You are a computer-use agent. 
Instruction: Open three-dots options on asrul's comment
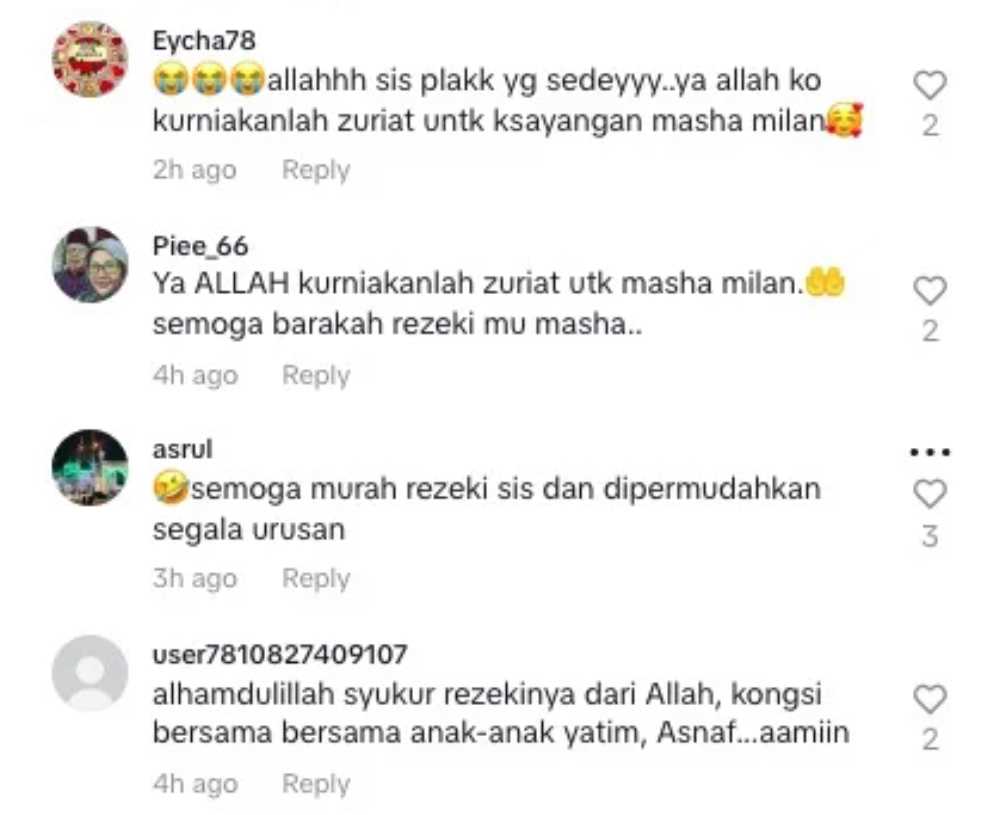[x=930, y=452]
